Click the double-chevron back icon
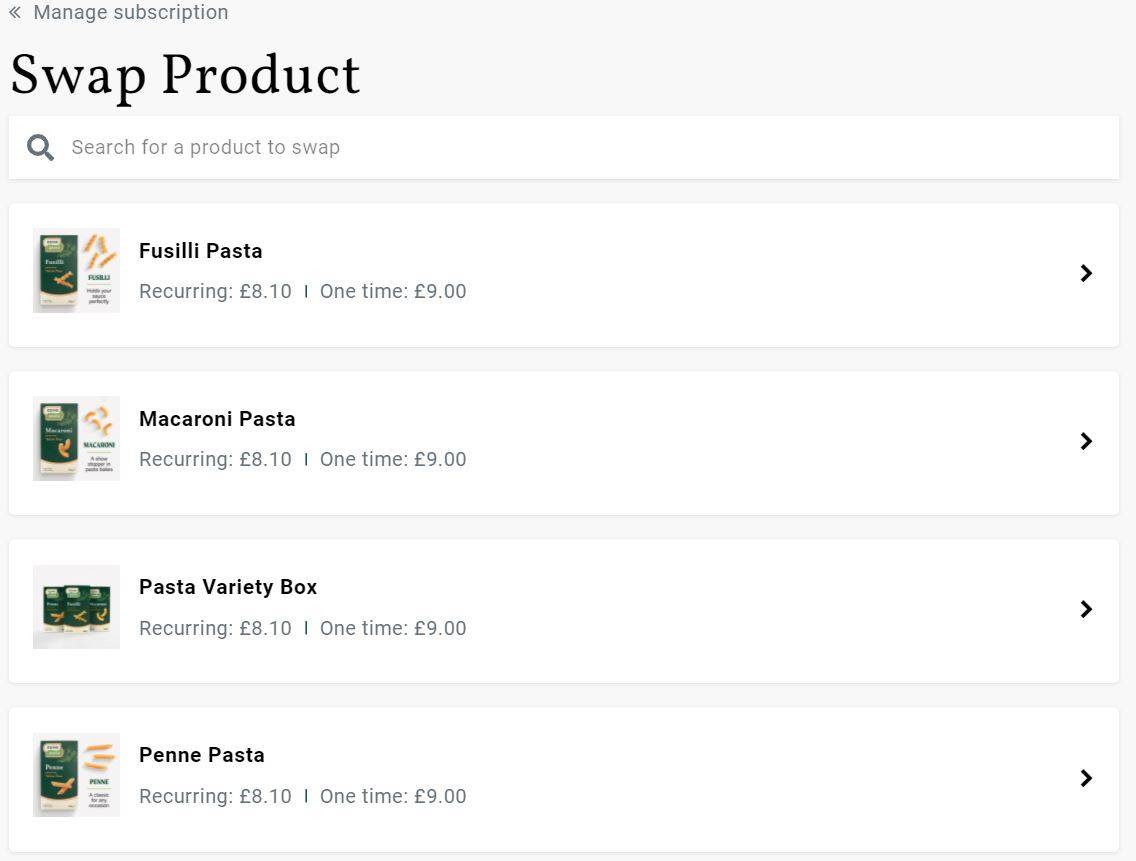 pyautogui.click(x=15, y=12)
